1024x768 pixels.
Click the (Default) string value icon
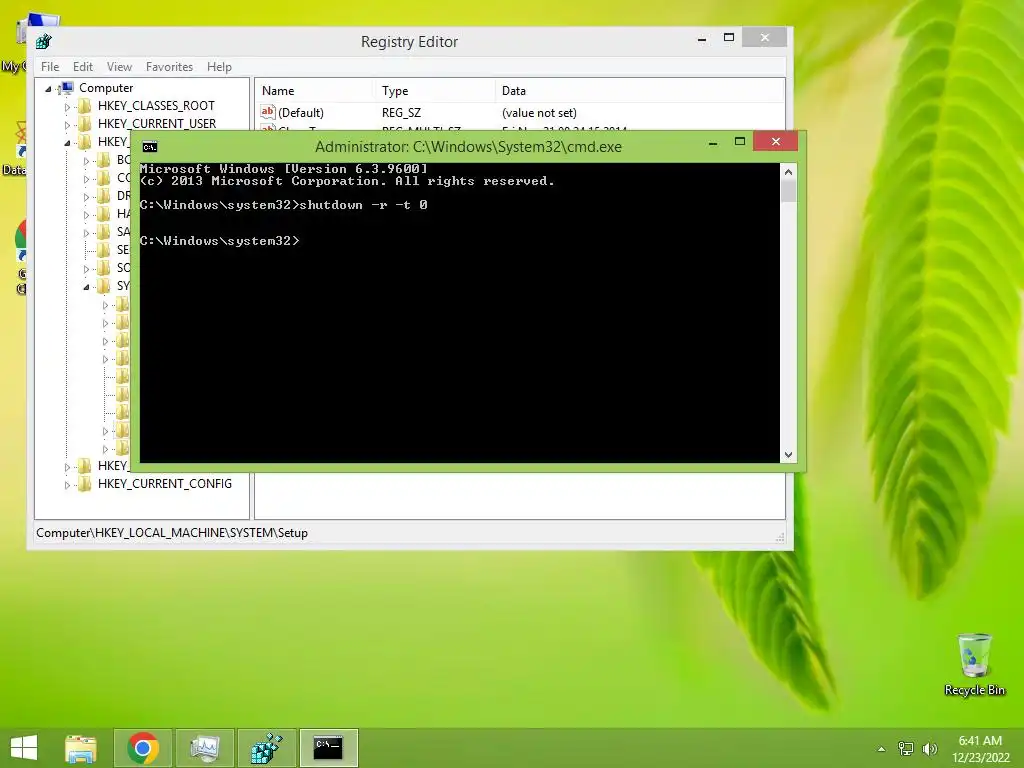(x=268, y=112)
